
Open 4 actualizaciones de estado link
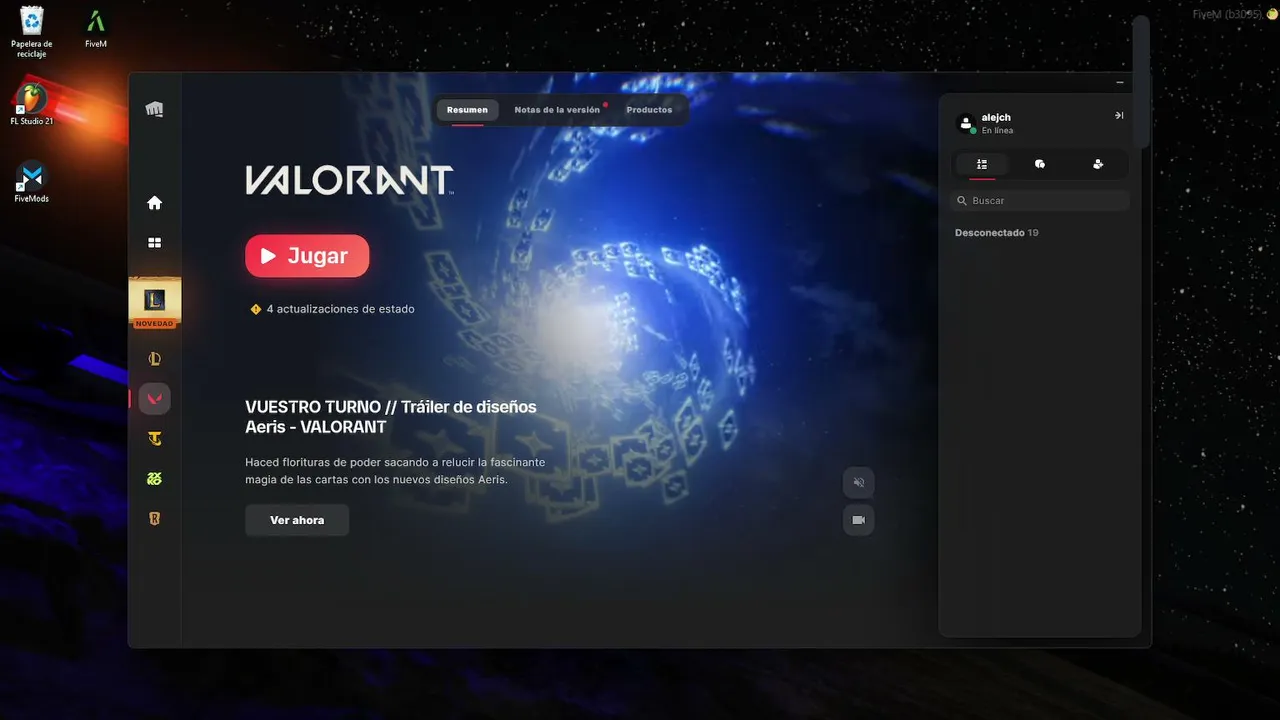[340, 309]
